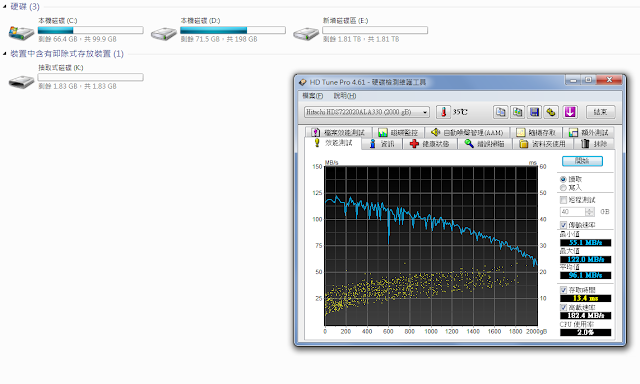Enable the 短程測試 short stroke checkbox
Screen dimensions: 640x384
(563, 200)
